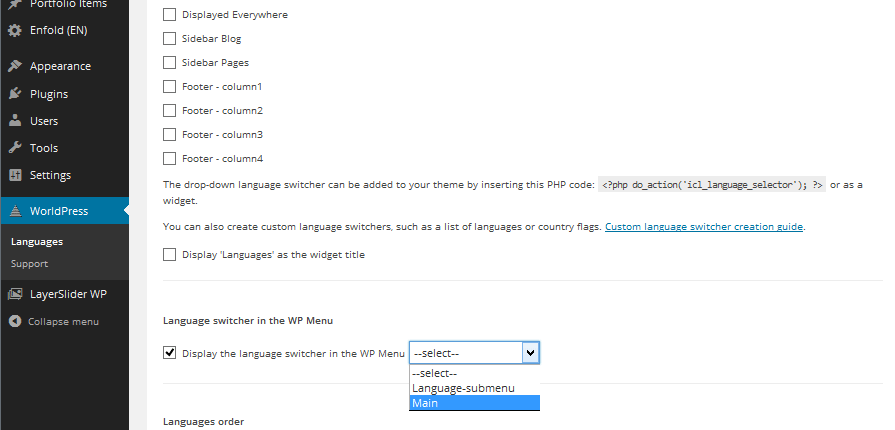Image resolution: width=895 pixels, height=430 pixels.
Task: Click the WP Menu dropdown arrow
Action: [530, 353]
